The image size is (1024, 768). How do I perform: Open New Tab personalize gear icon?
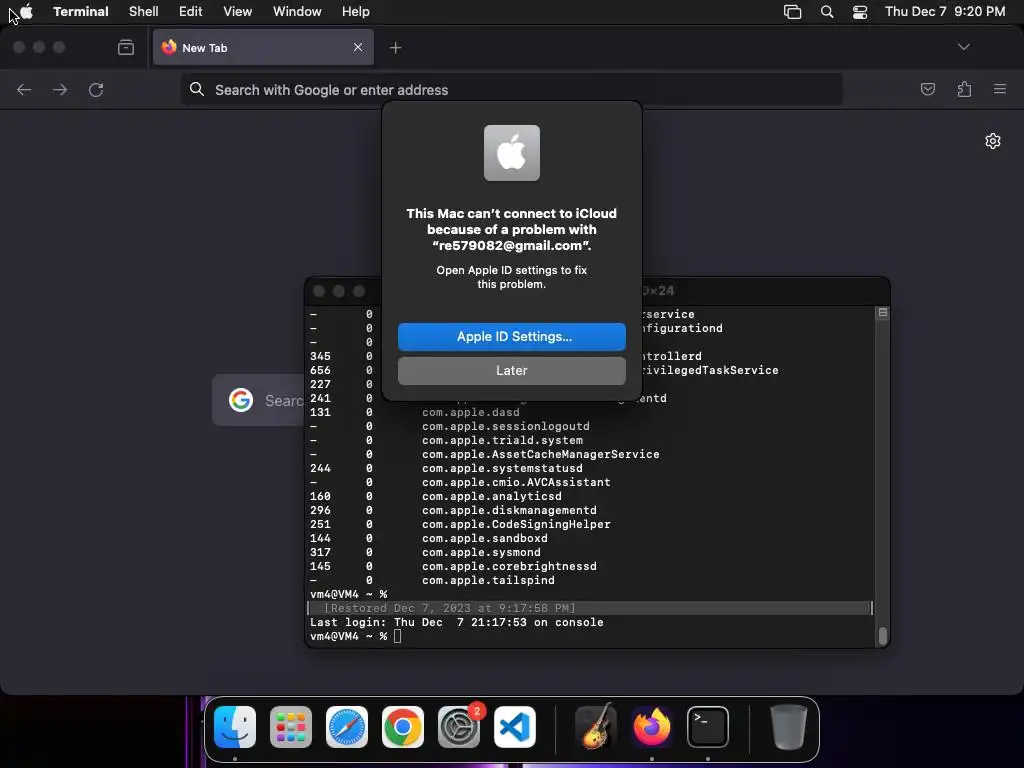[x=993, y=141]
